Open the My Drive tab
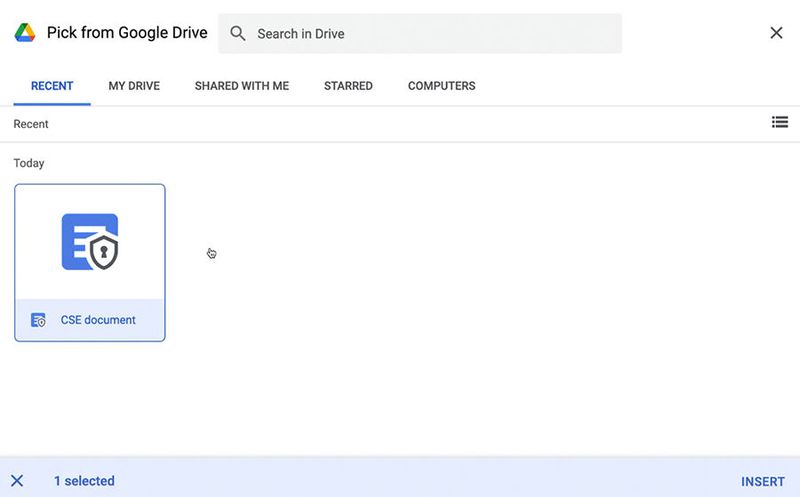The image size is (800, 497). point(134,86)
